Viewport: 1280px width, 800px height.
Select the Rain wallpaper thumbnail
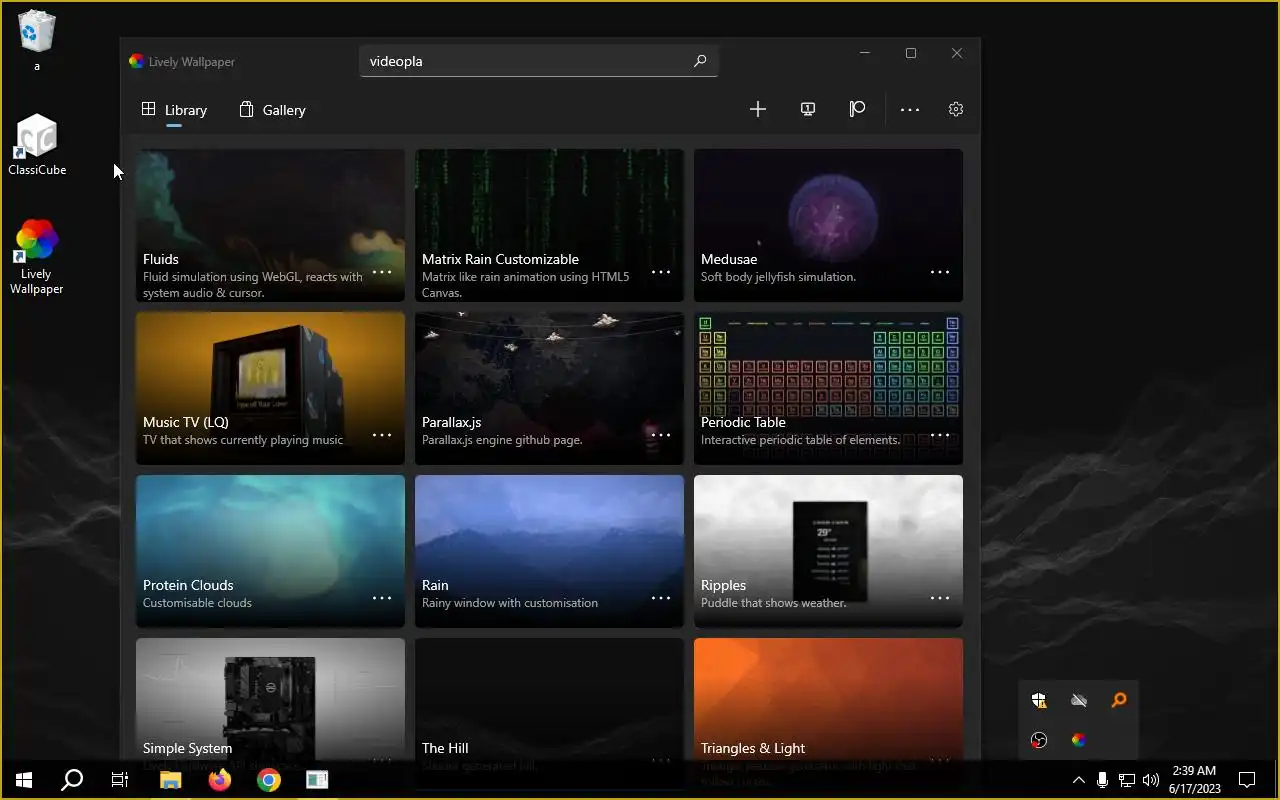[x=549, y=551]
